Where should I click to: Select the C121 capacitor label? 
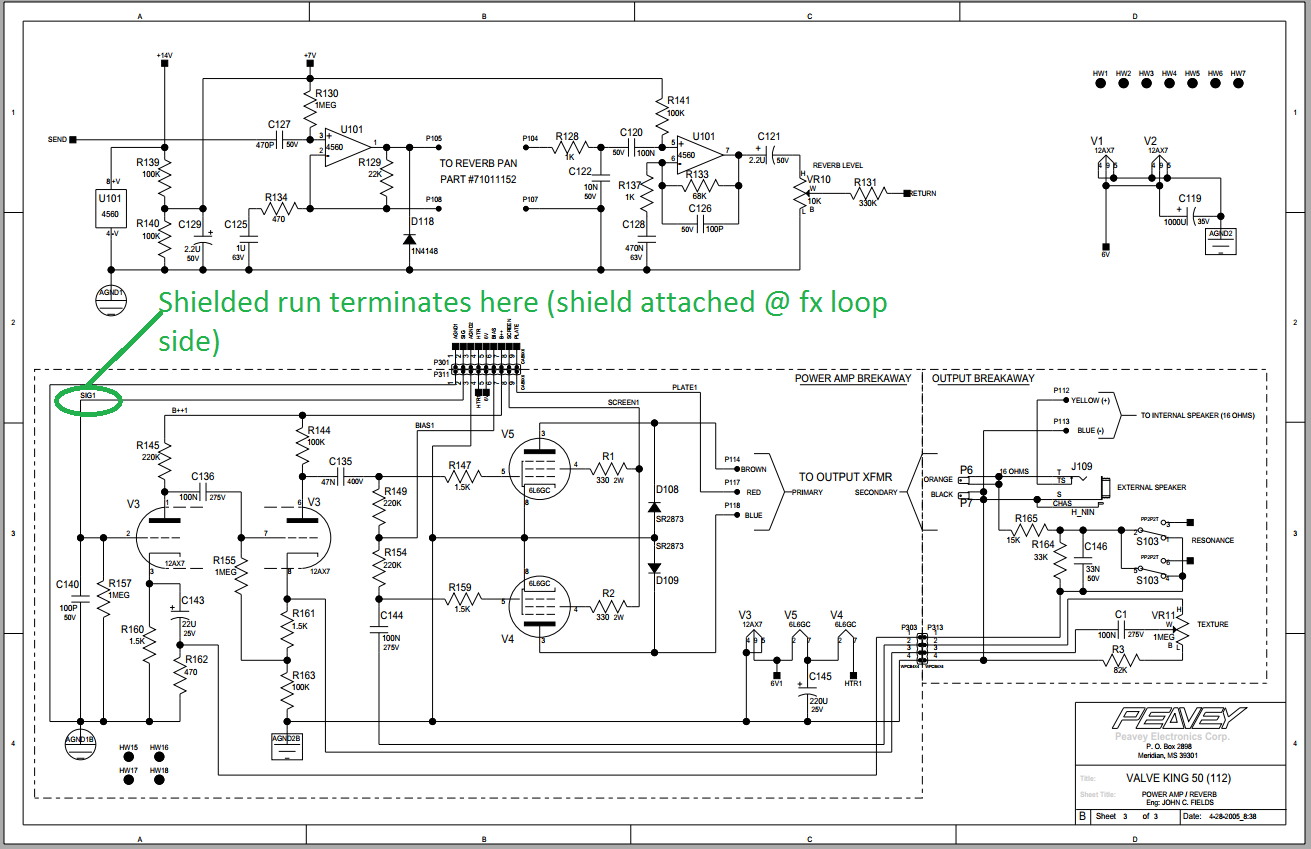coord(769,135)
